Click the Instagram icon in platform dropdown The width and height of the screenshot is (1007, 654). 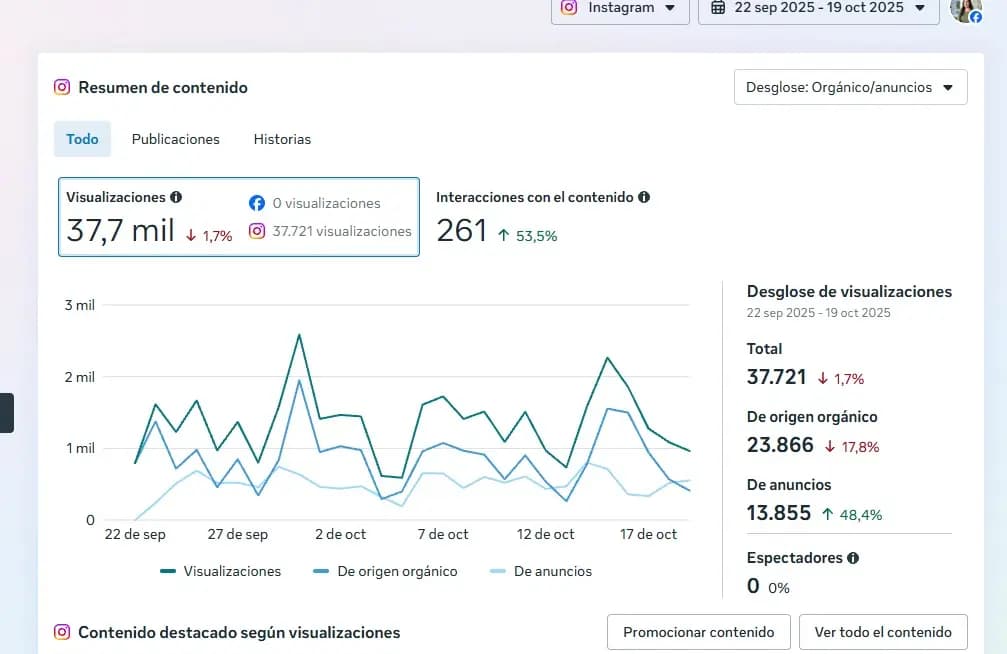tap(569, 7)
